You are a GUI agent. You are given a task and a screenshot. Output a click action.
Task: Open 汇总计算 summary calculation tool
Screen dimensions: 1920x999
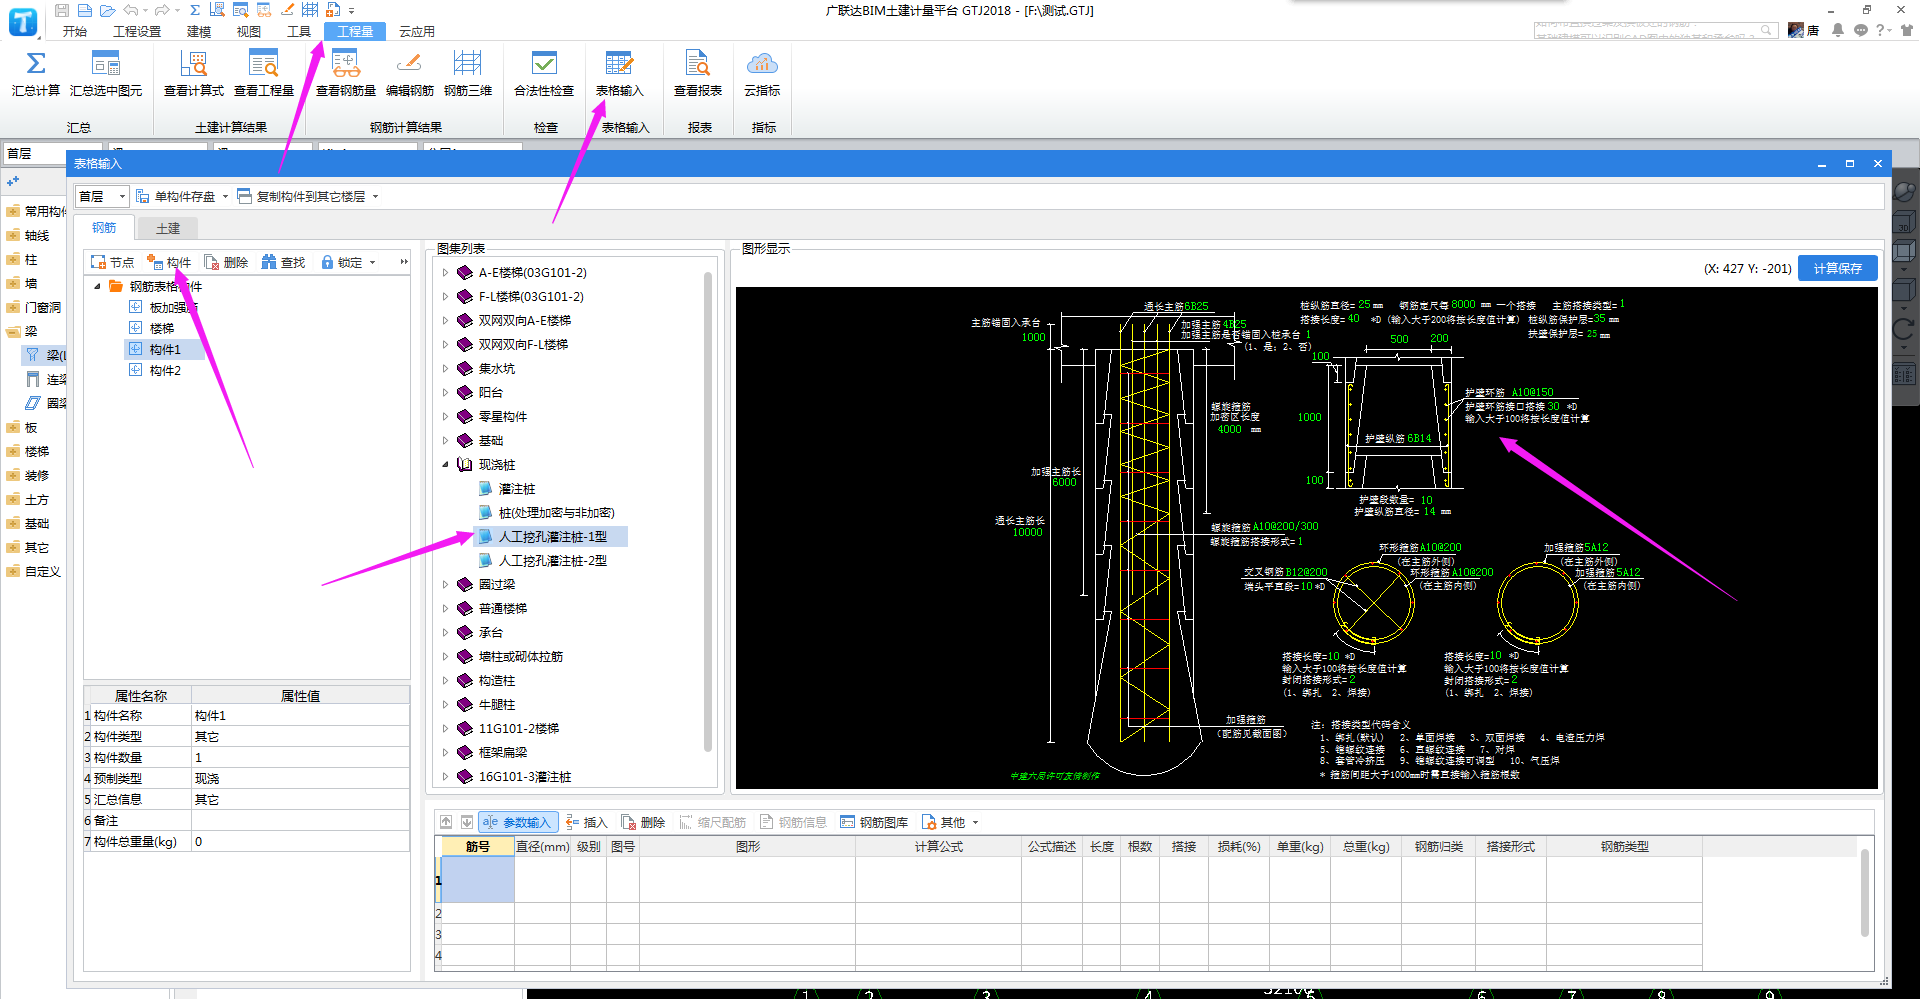pyautogui.click(x=35, y=74)
